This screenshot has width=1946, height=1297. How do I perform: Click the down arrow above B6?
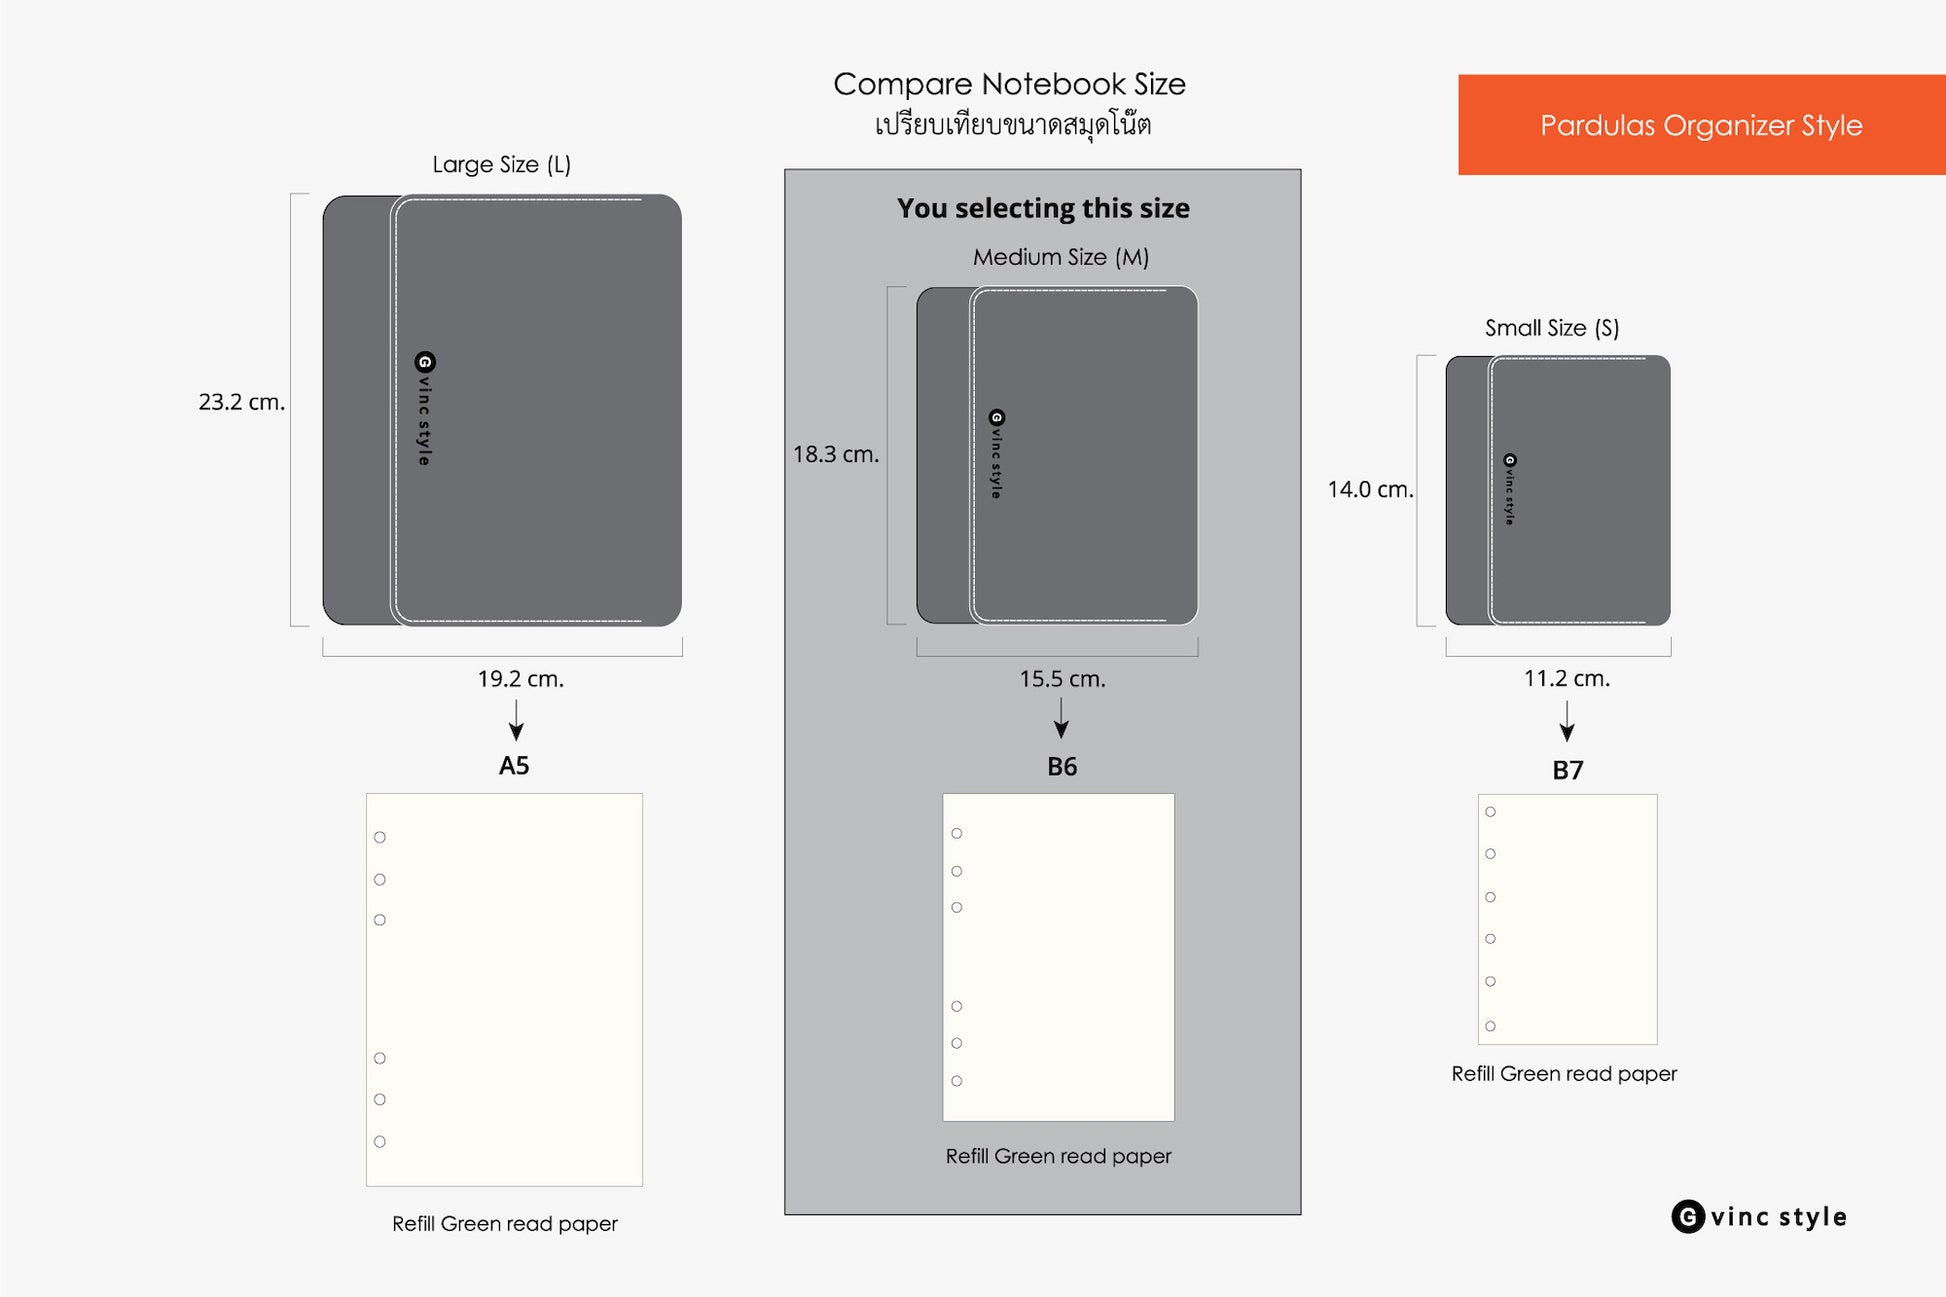tap(1061, 718)
